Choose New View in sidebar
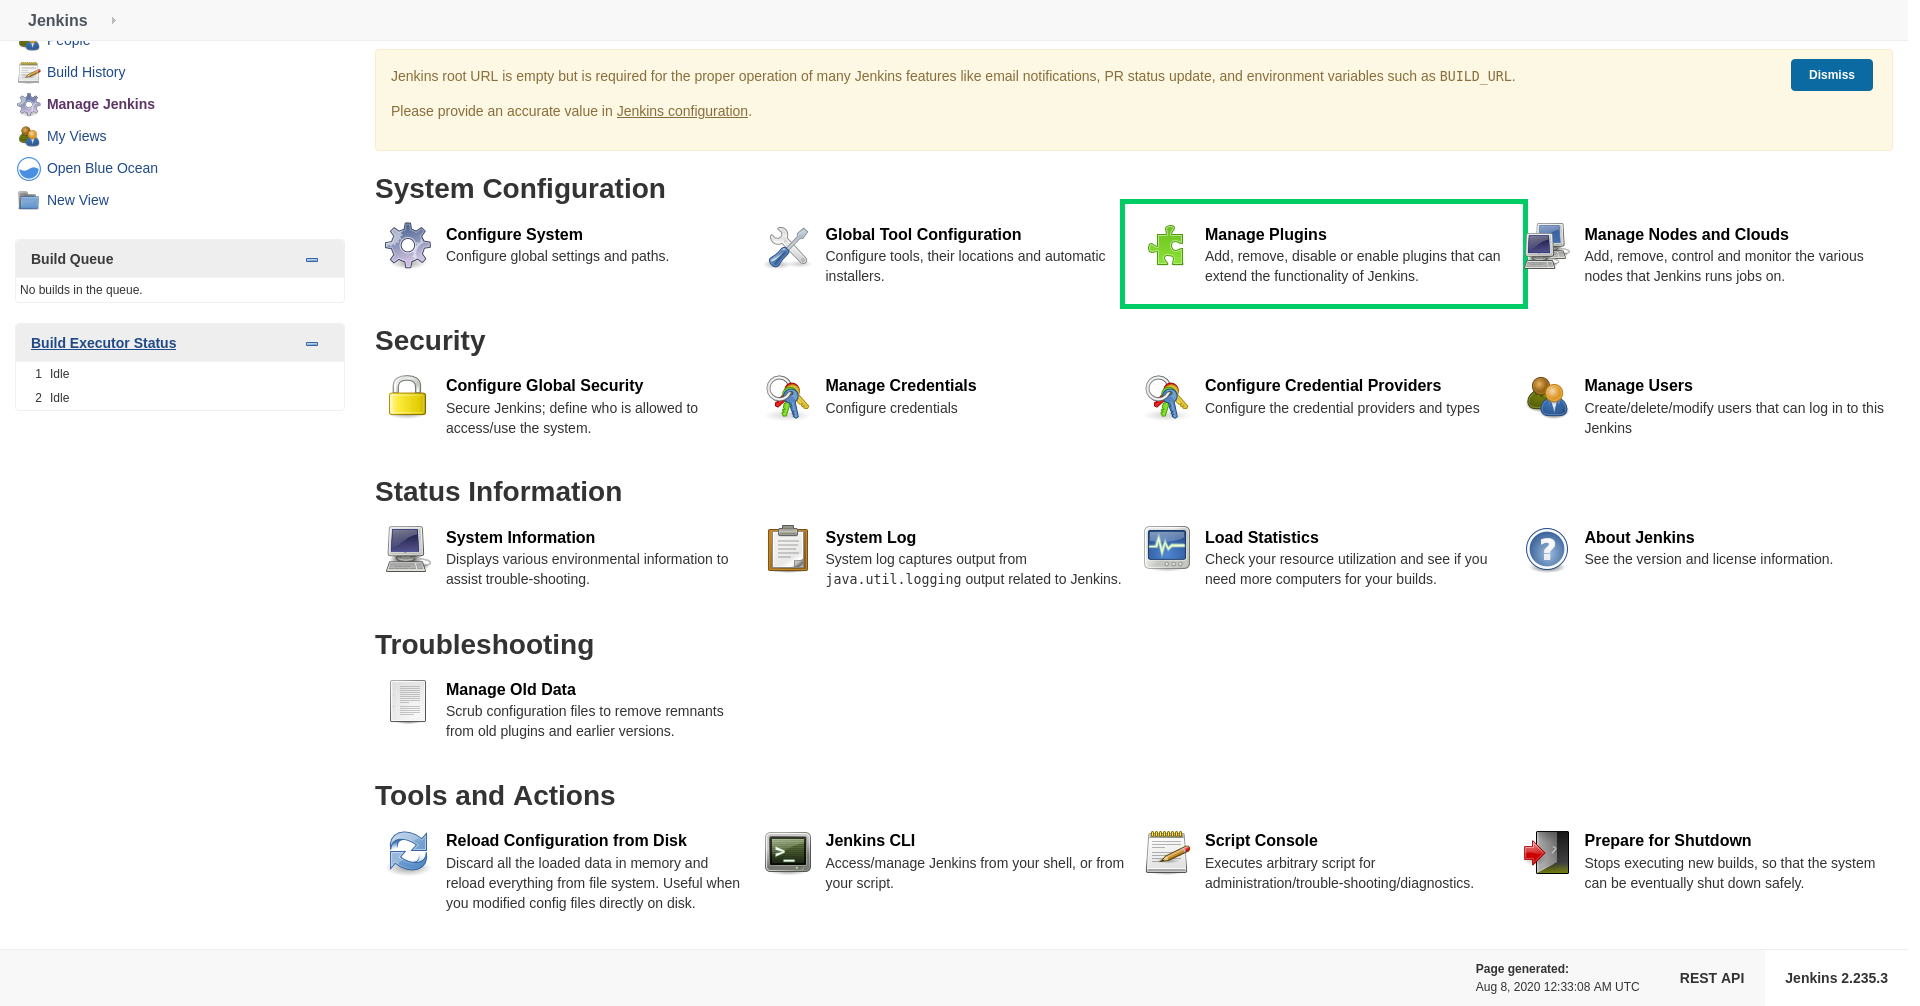Viewport: 1920px width, 1006px height. [78, 200]
